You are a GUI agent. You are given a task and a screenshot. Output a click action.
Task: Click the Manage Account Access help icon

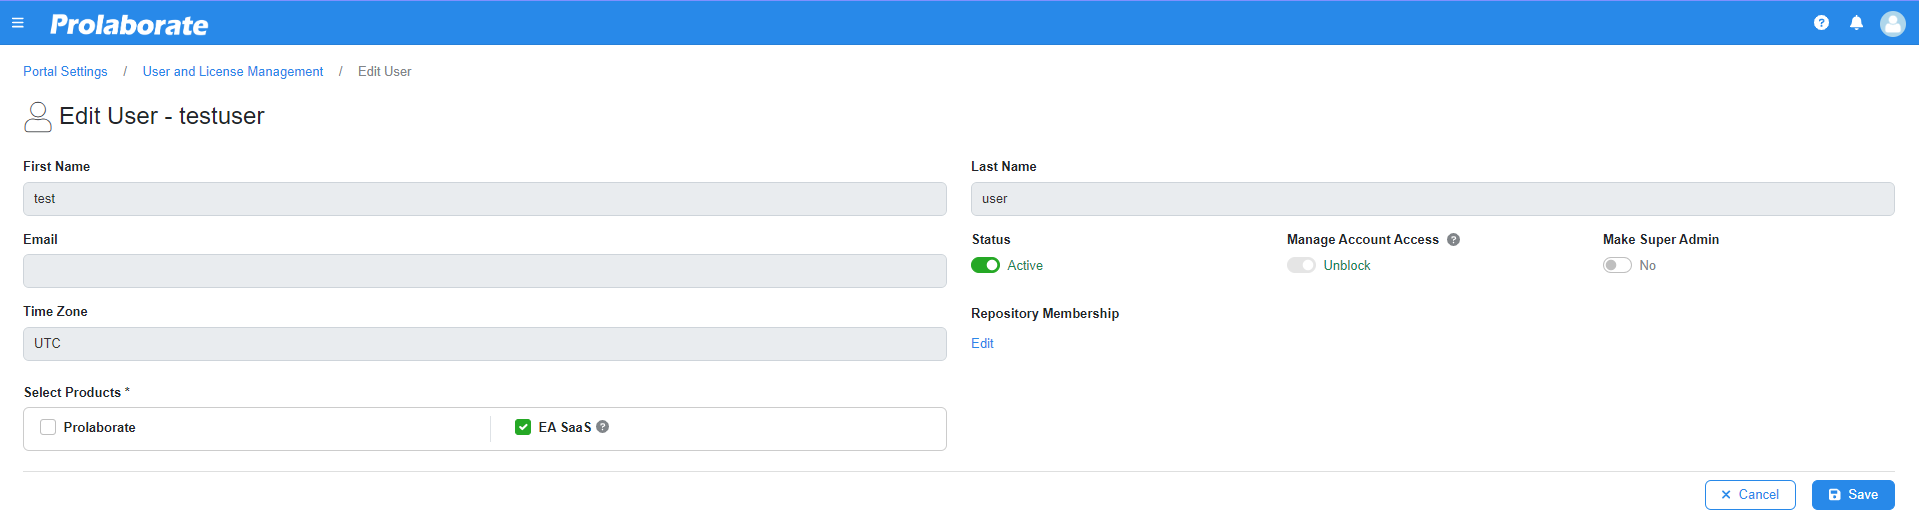[1453, 240]
